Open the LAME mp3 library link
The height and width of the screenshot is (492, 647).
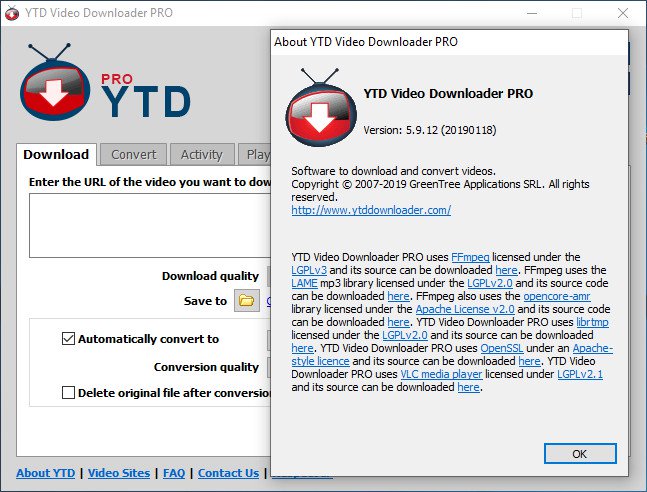tap(305, 283)
